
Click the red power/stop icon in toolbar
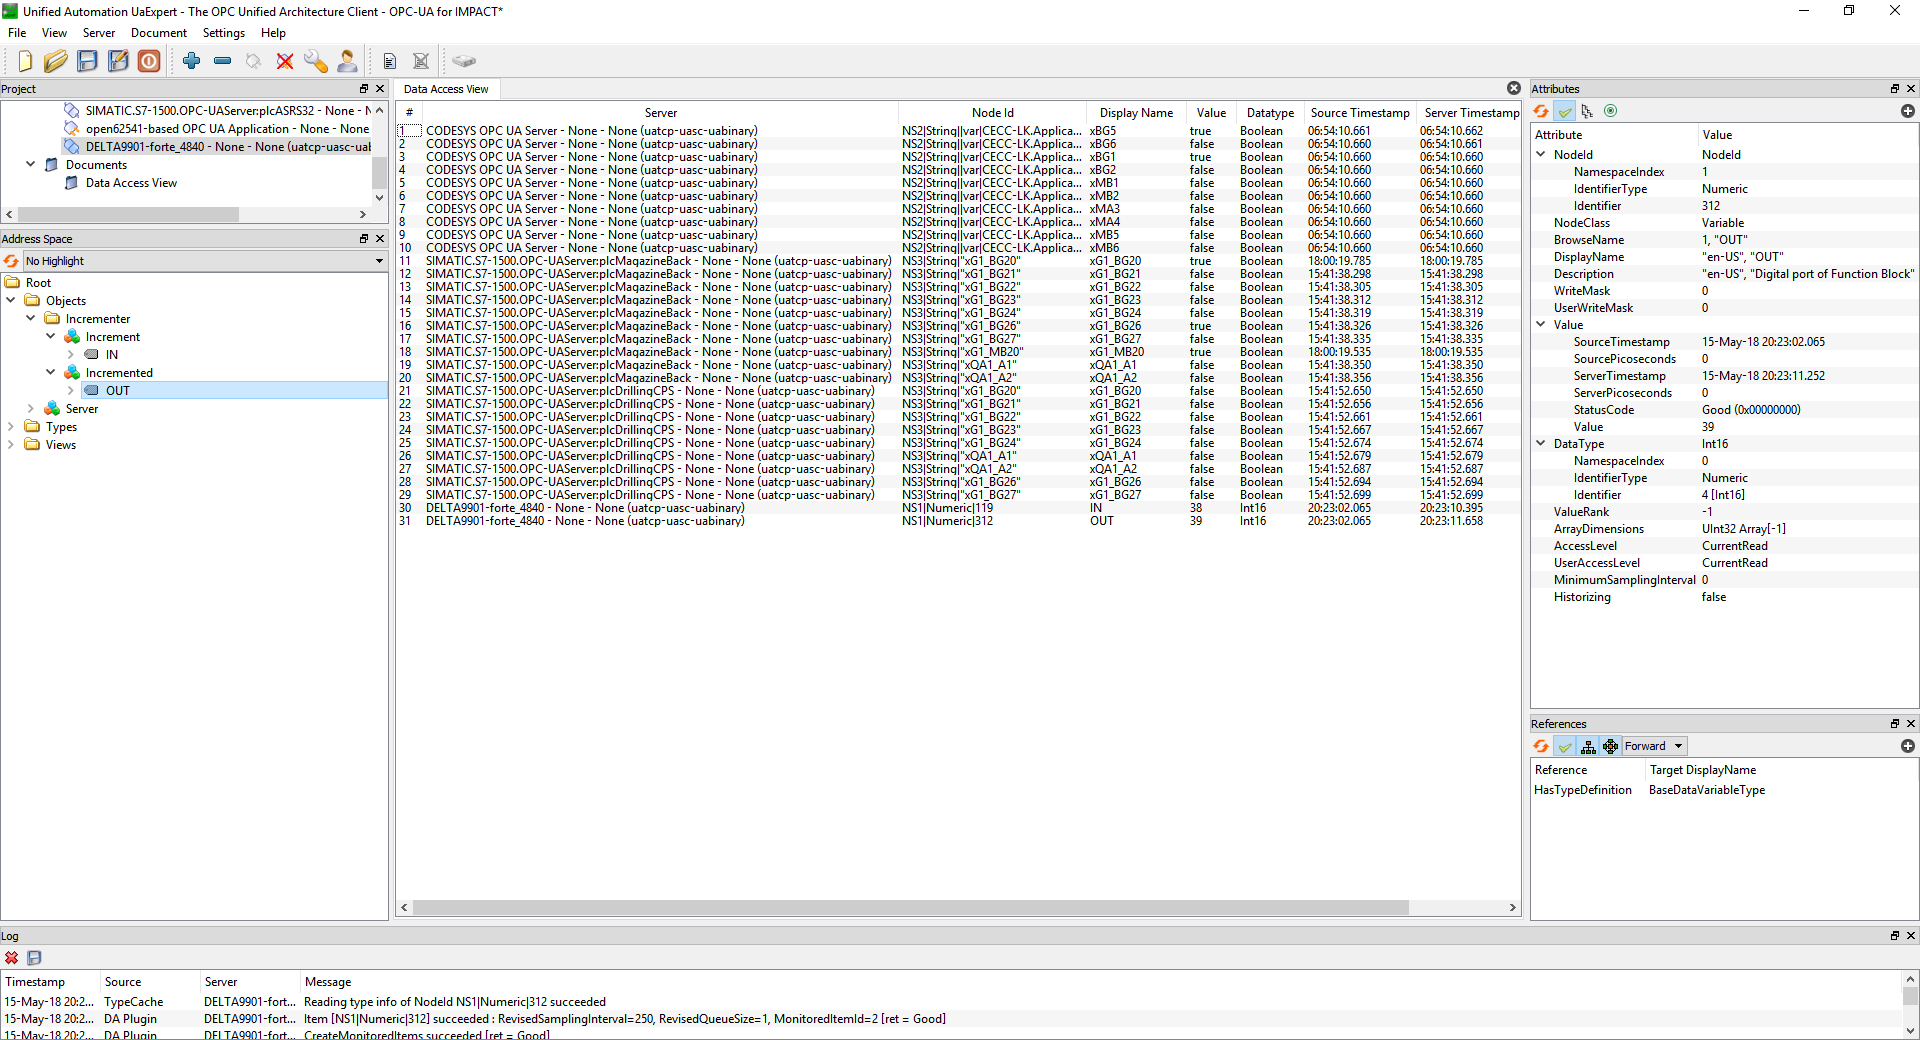pyautogui.click(x=149, y=61)
